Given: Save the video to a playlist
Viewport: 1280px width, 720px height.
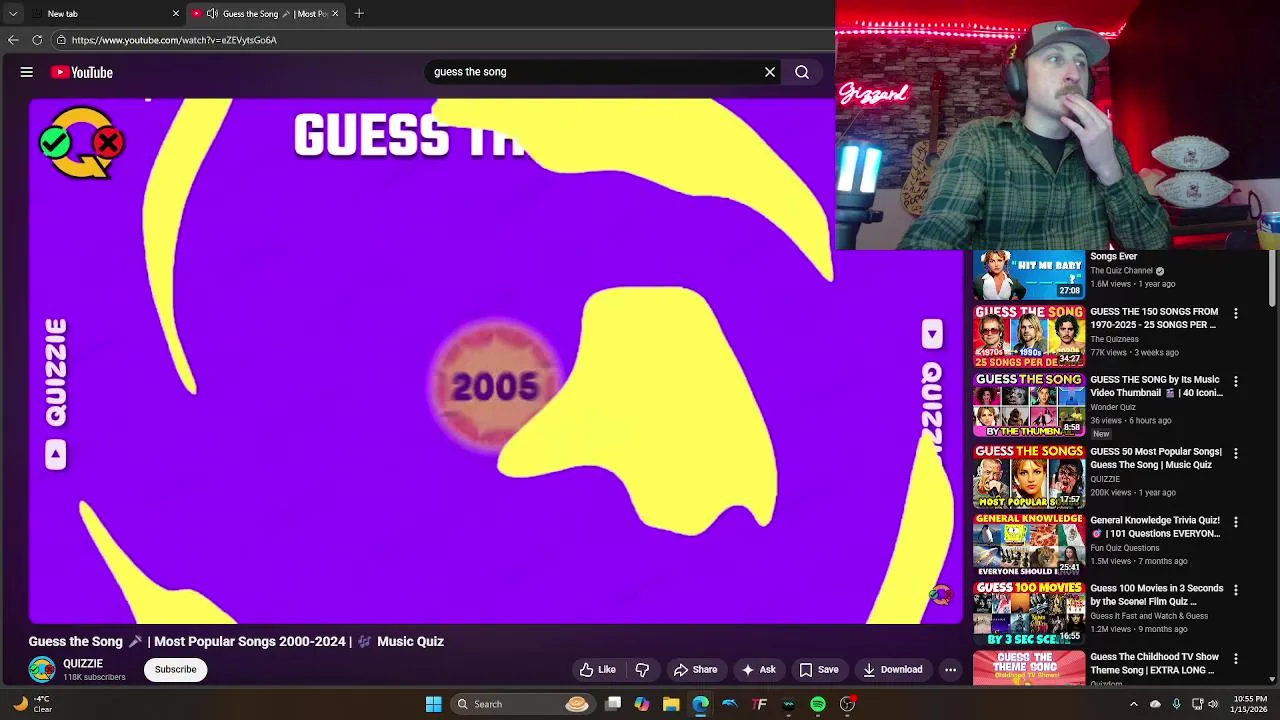Looking at the screenshot, I should 818,670.
